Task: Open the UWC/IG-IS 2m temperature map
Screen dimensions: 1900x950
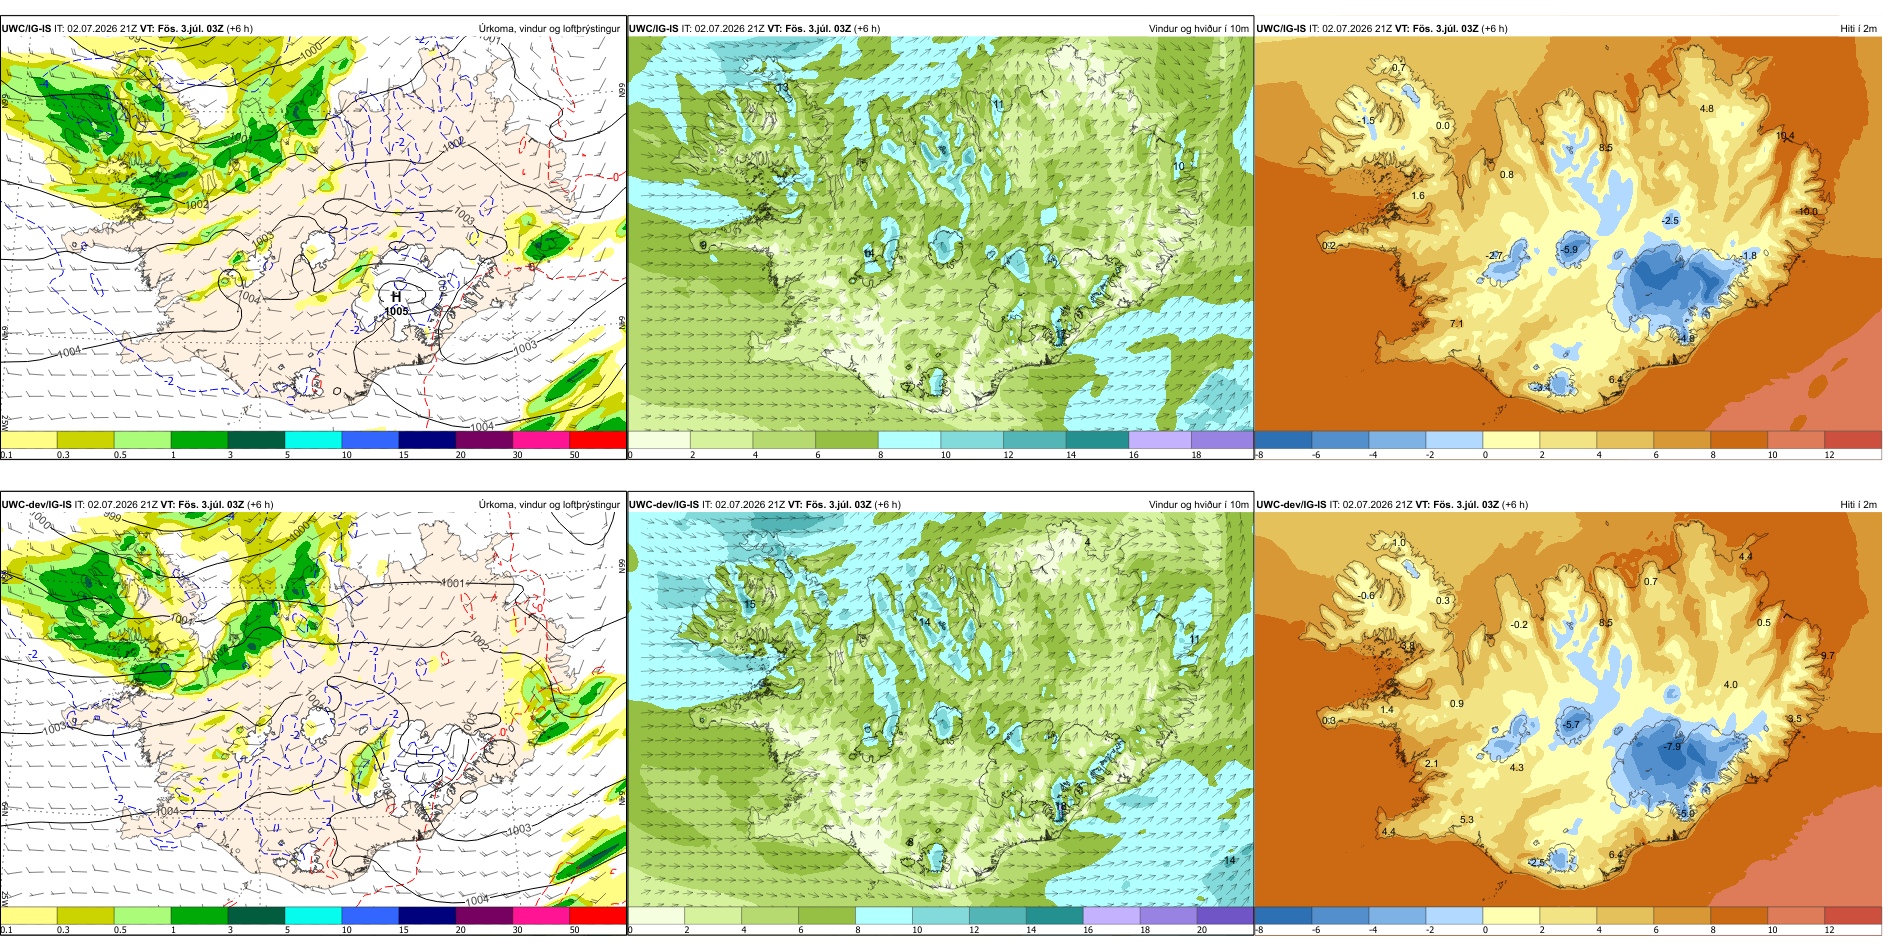Action: click(1568, 234)
